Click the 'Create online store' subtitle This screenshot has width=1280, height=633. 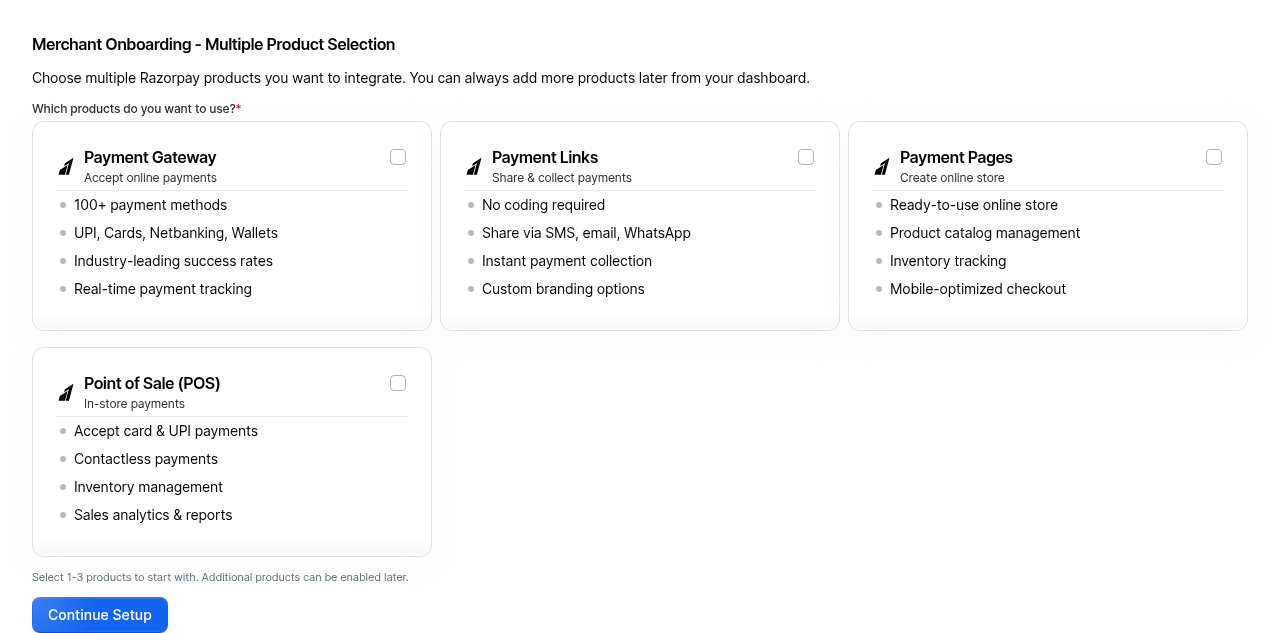[952, 178]
